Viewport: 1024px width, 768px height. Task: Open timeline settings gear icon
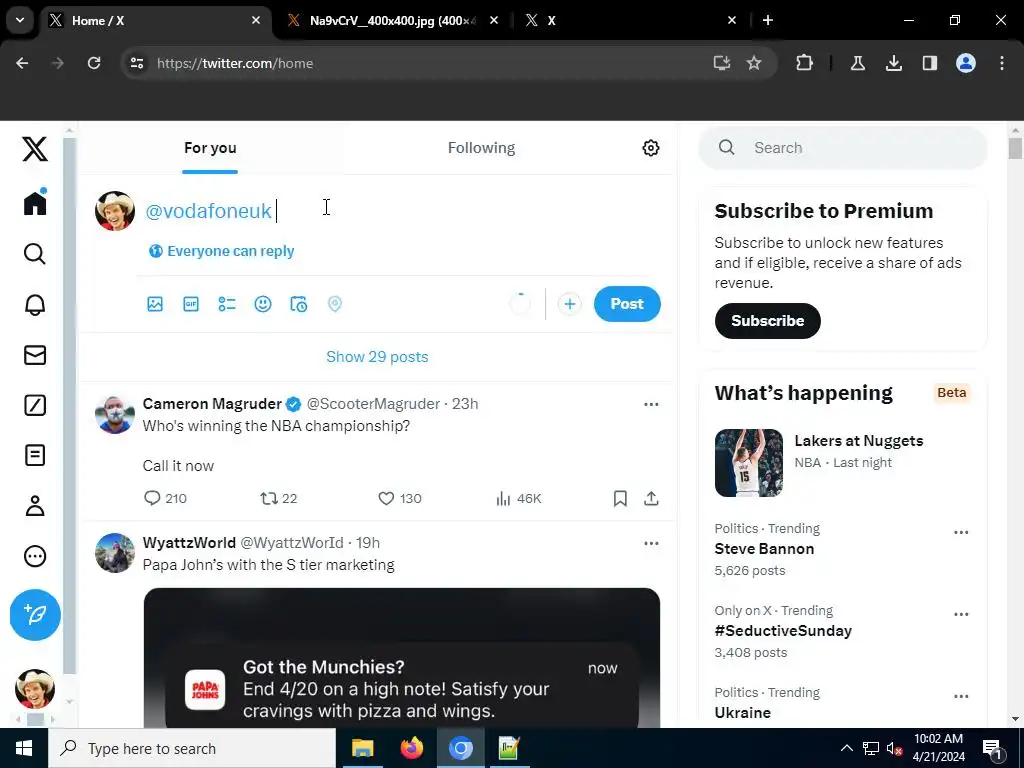coord(650,148)
